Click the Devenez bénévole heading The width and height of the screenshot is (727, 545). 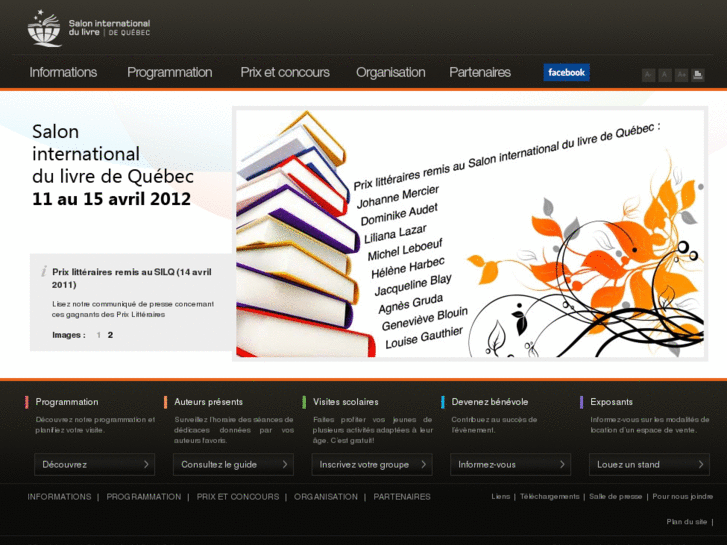(490, 402)
